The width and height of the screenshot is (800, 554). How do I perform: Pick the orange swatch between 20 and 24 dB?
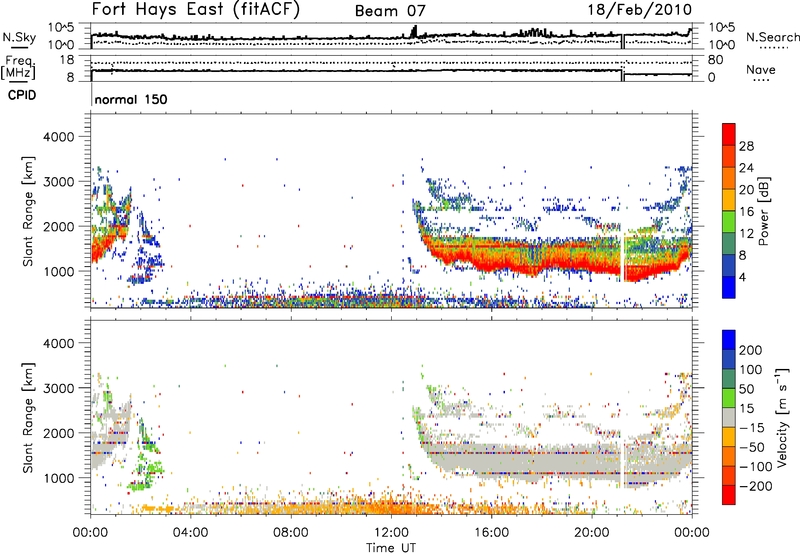point(729,178)
